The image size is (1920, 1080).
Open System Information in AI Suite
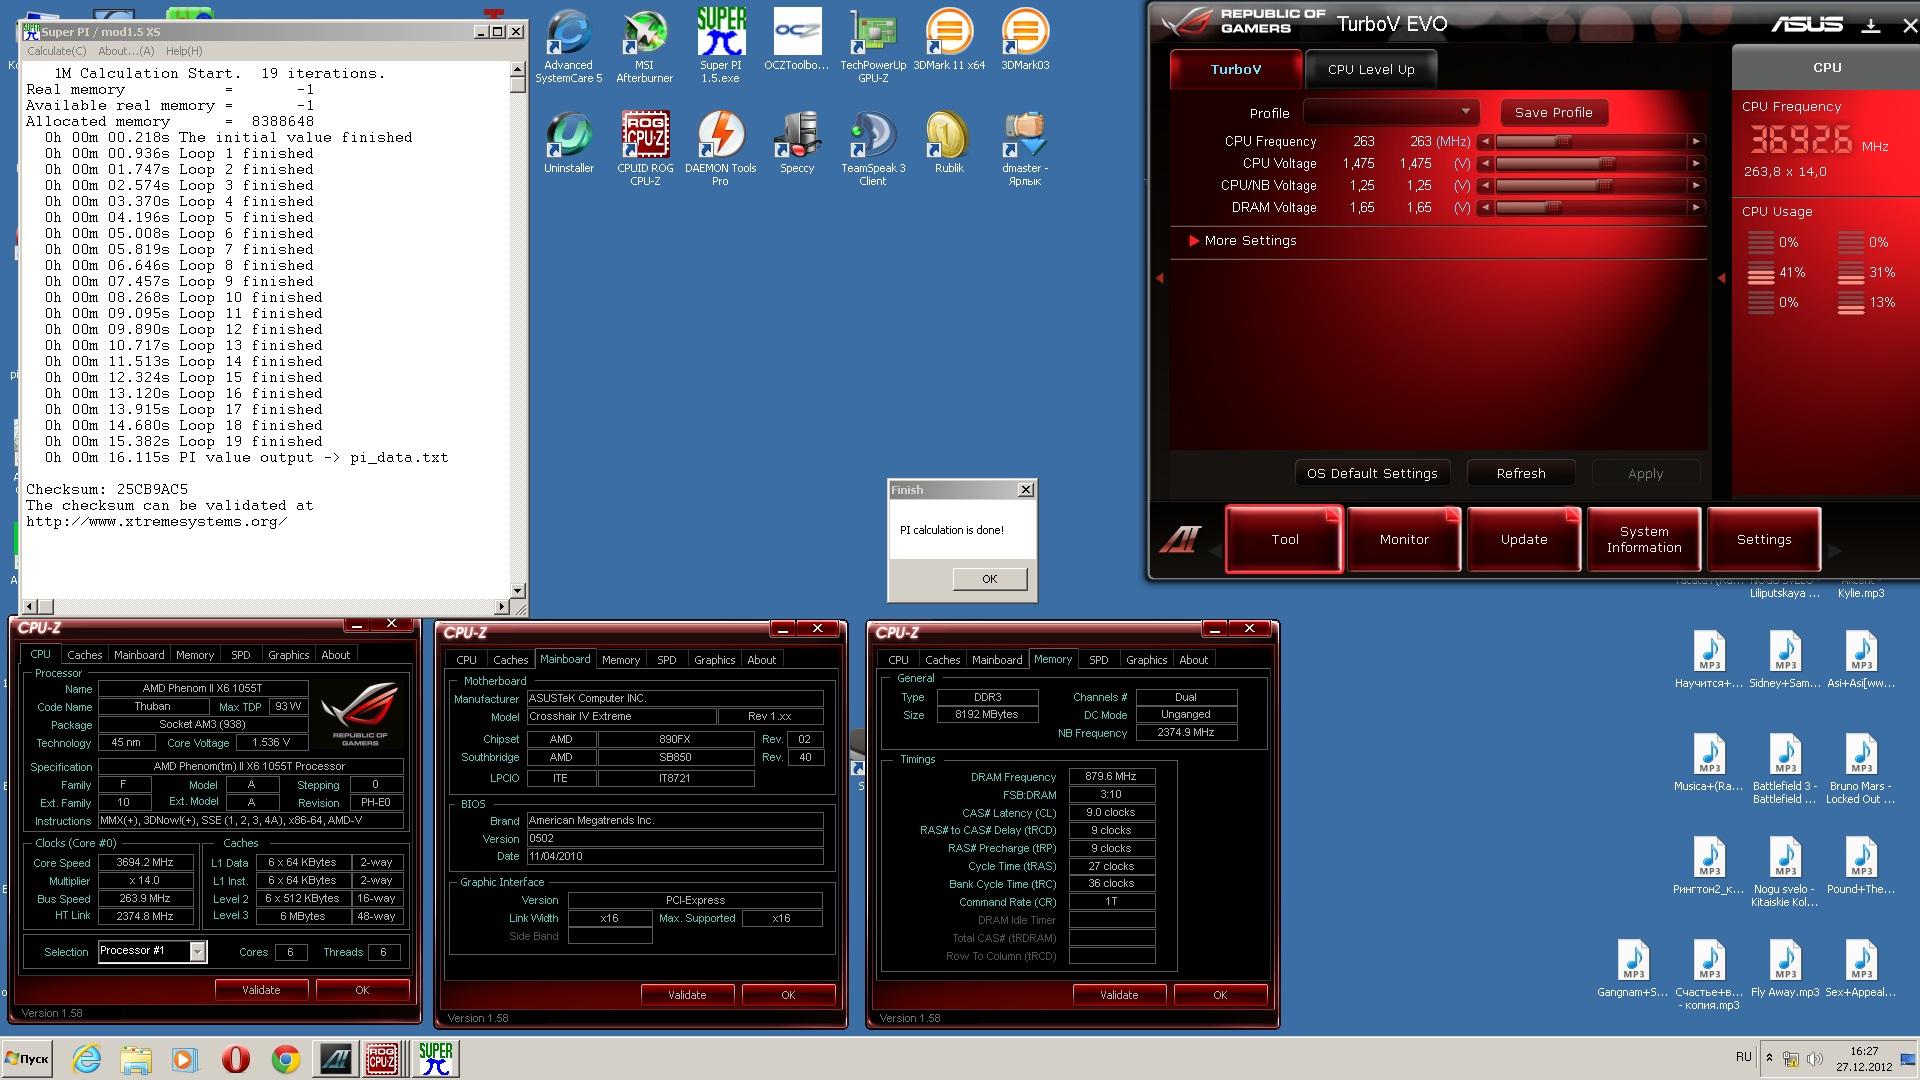1644,539
